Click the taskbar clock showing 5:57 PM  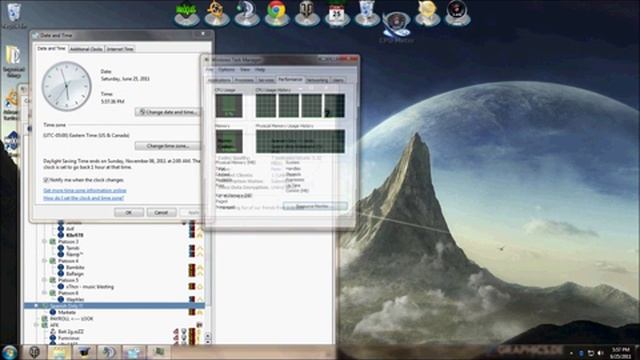(621, 353)
